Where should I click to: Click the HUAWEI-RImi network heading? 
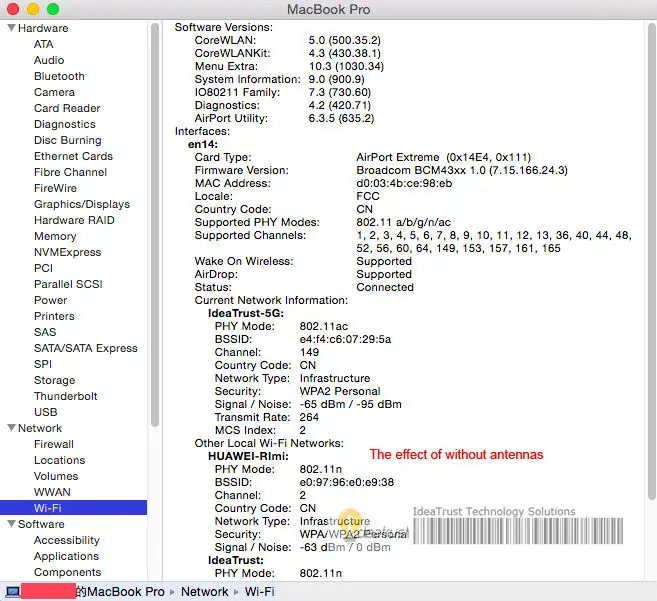pyautogui.click(x=248, y=456)
